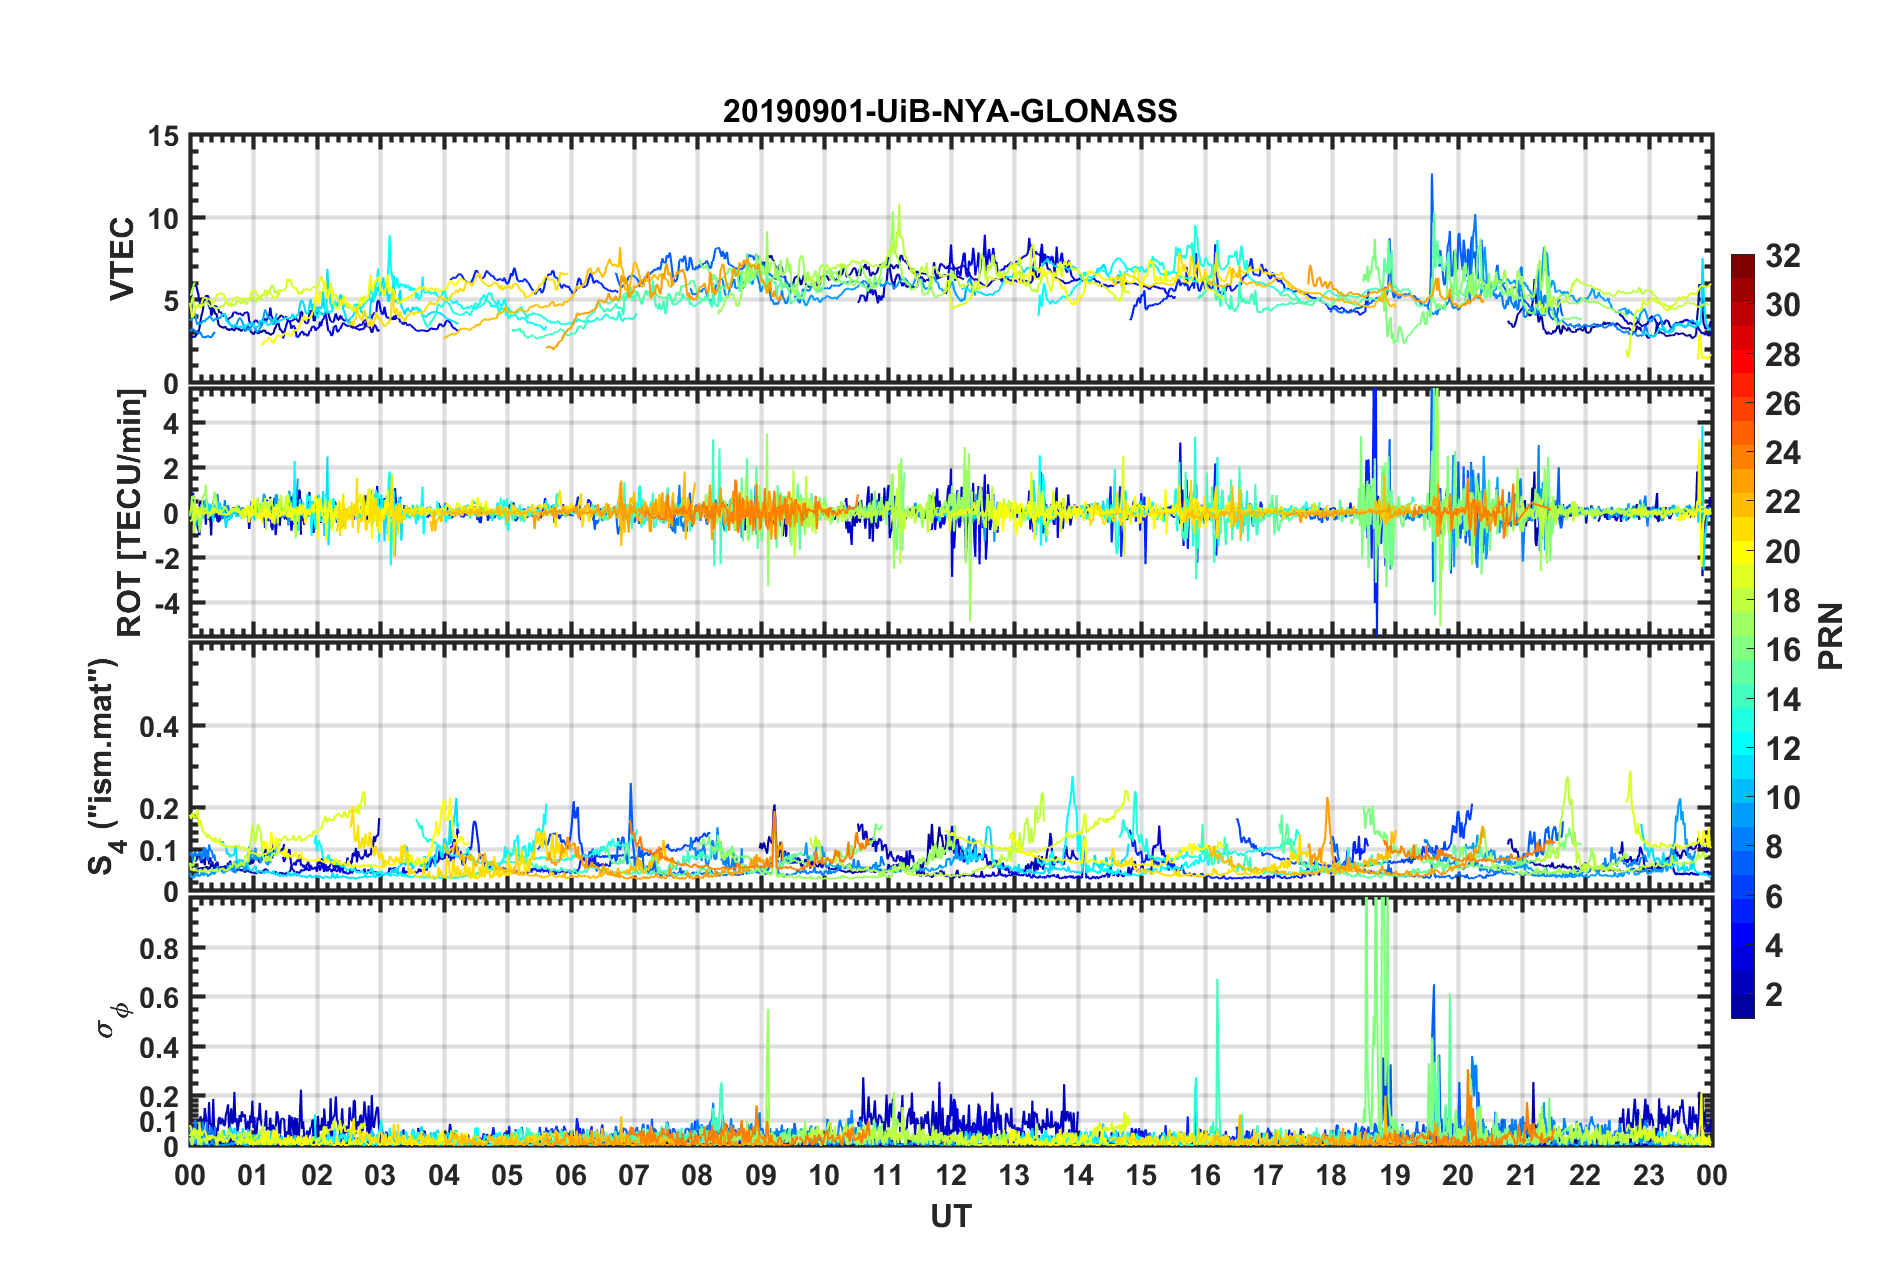Image resolution: width=1902 pixels, height=1272 pixels.
Task: Click the x-axis tick label 19
Action: click(1395, 1175)
